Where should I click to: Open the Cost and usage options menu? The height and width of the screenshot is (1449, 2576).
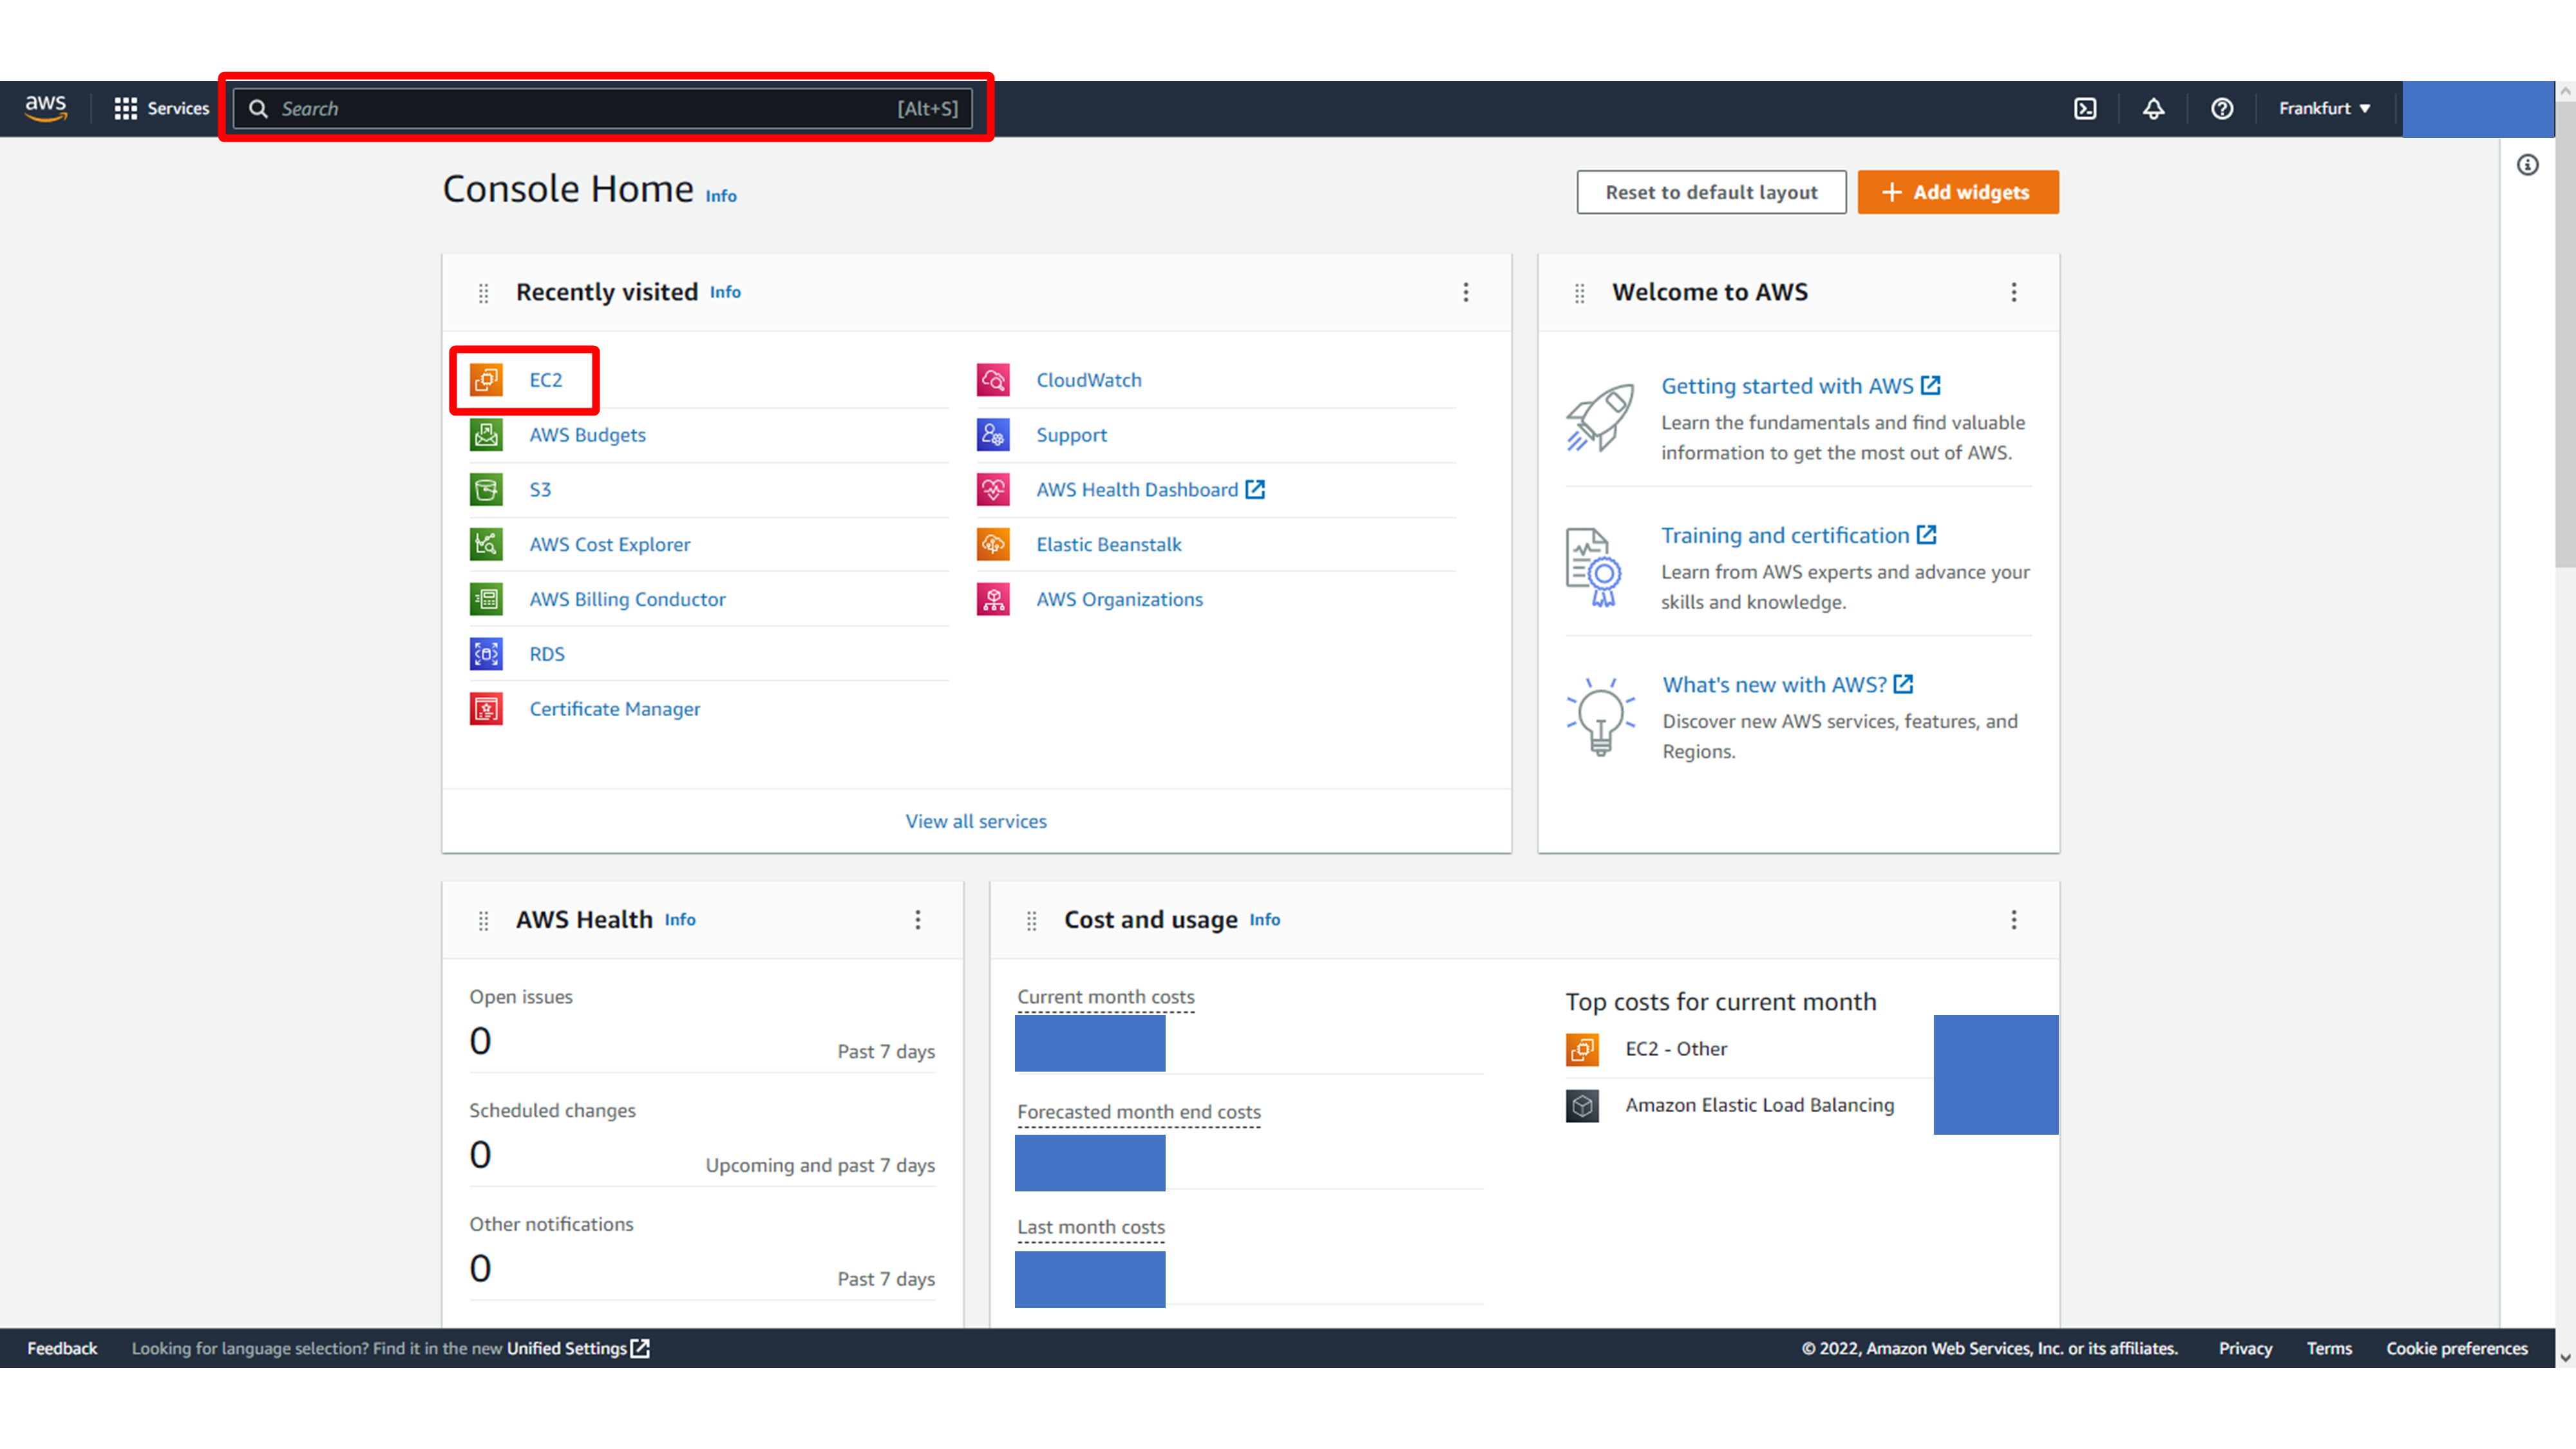(2014, 920)
